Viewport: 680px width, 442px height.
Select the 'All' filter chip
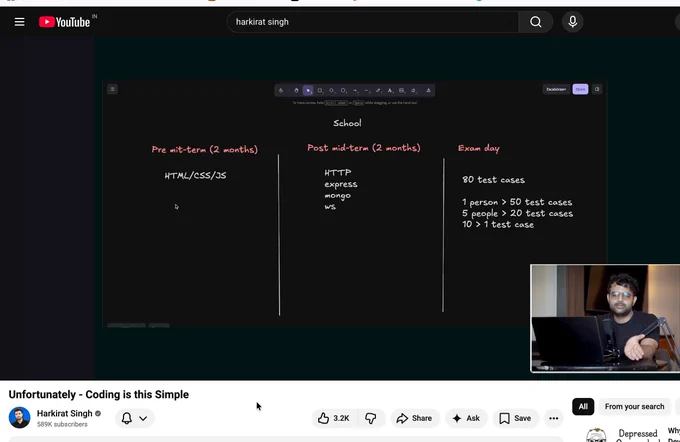point(583,406)
